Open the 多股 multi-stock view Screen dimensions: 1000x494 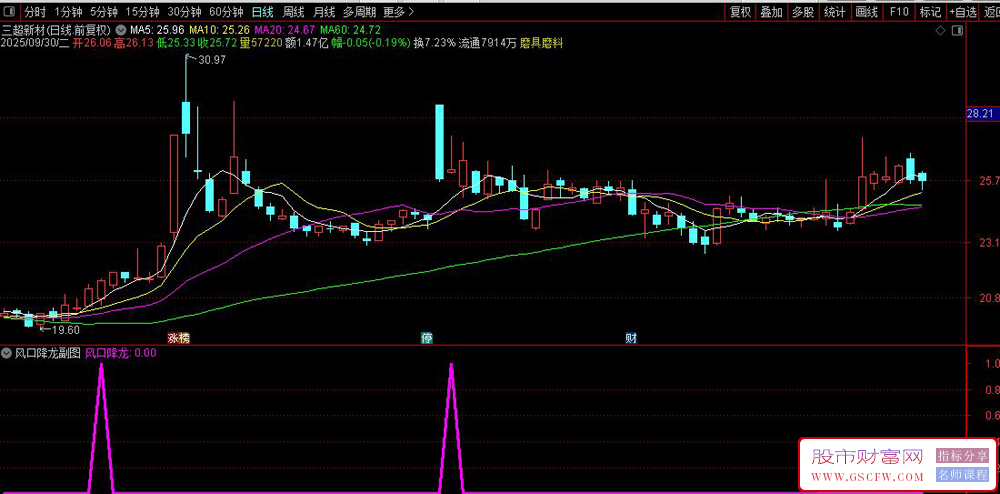tap(802, 11)
